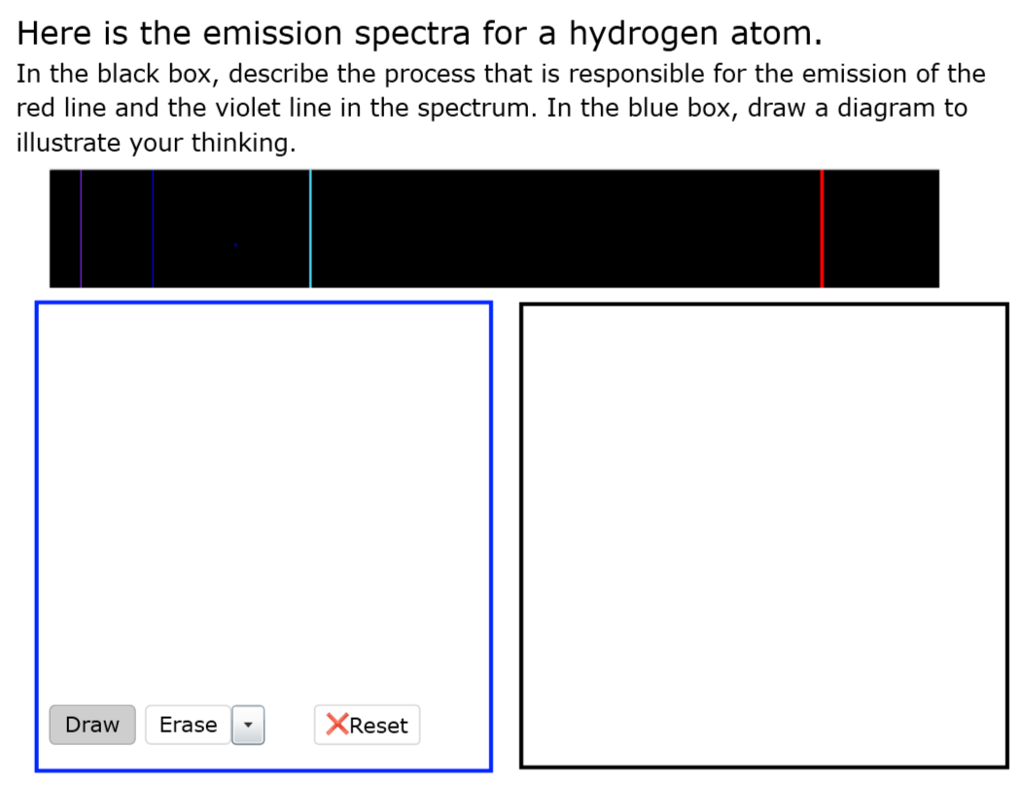Select the red emission line

(821, 228)
